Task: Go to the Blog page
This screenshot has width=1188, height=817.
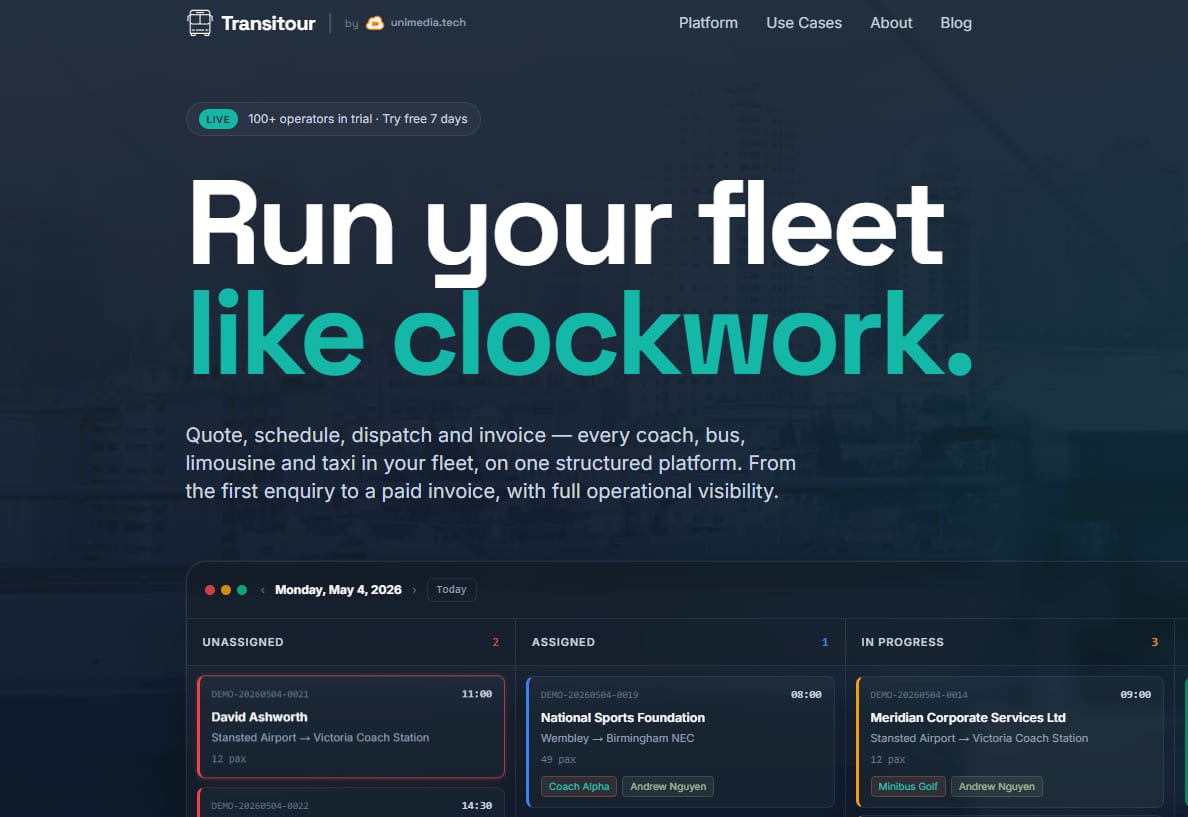Action: pyautogui.click(x=956, y=23)
